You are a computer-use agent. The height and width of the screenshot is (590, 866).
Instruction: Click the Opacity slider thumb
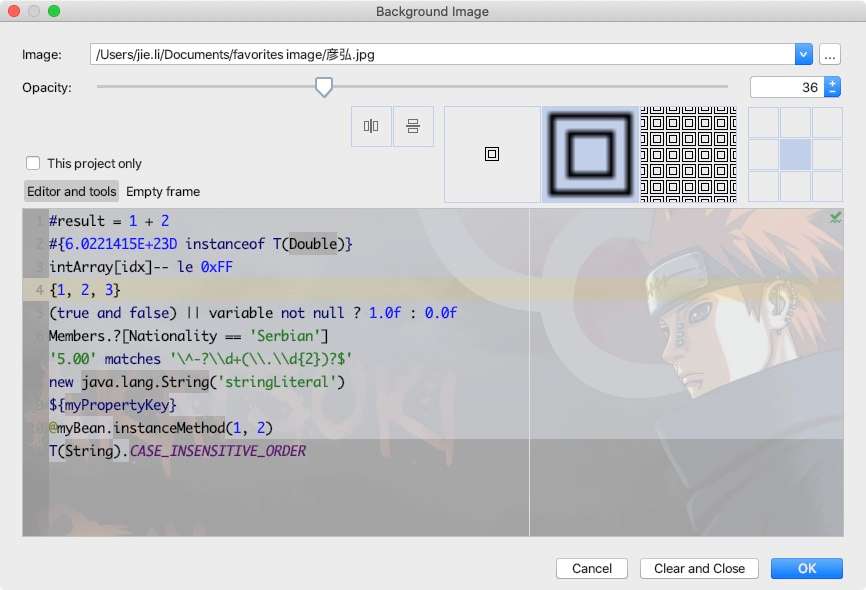pyautogui.click(x=324, y=87)
